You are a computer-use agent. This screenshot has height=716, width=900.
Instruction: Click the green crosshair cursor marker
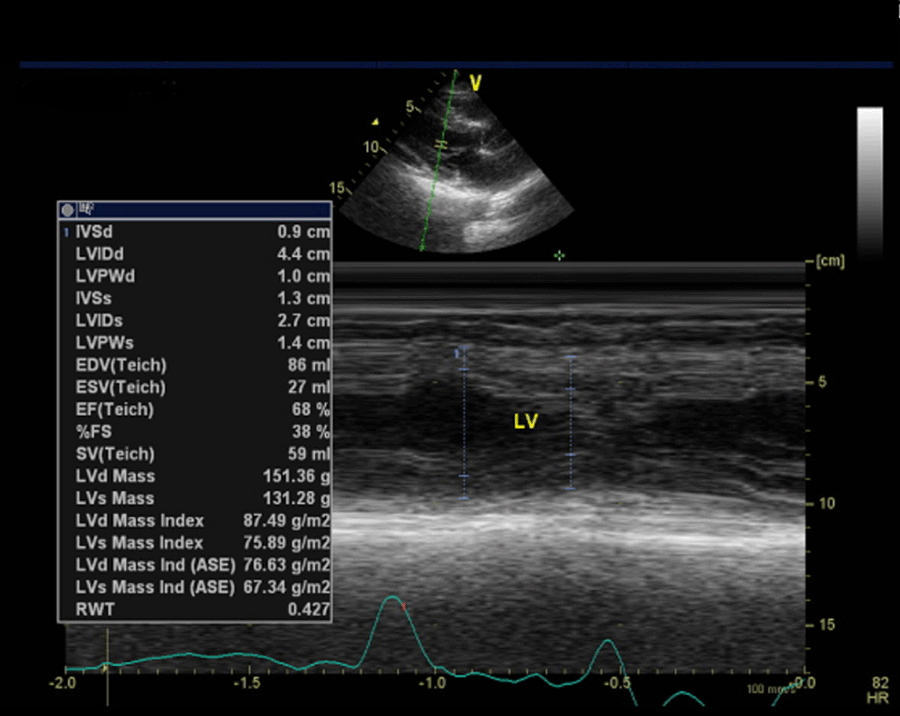click(559, 256)
